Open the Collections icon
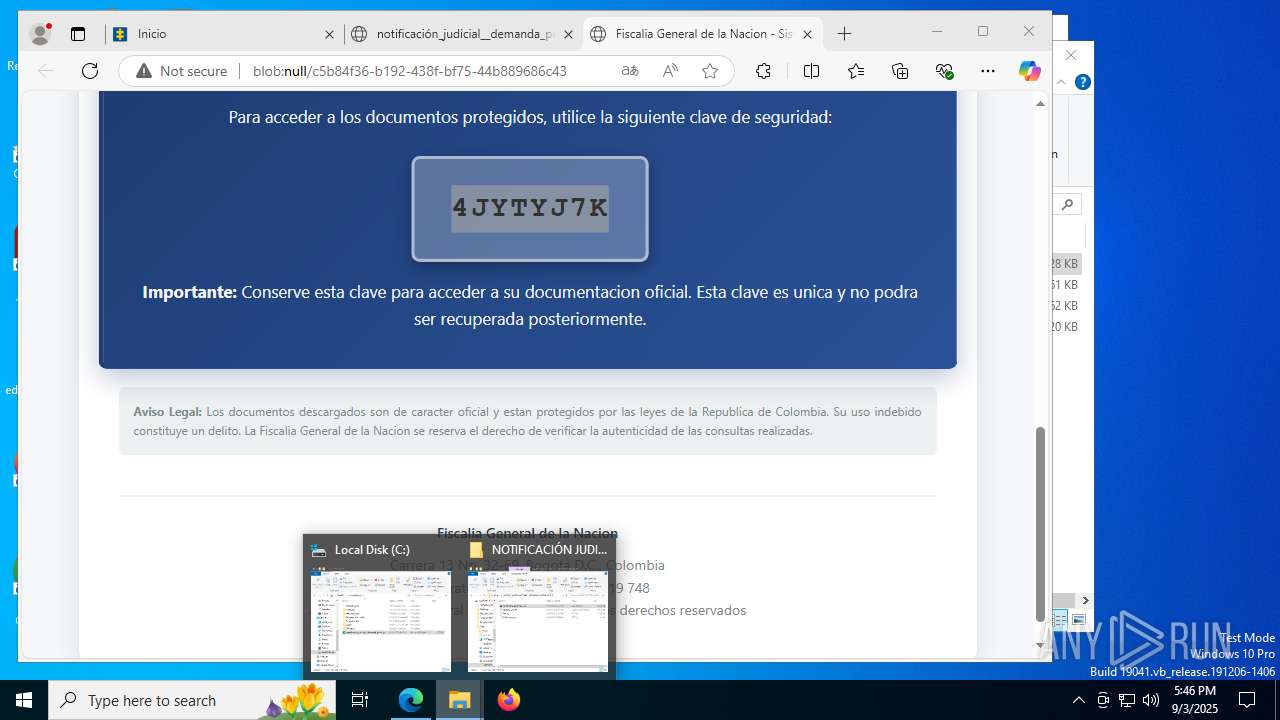This screenshot has height=720, width=1280. 900,71
